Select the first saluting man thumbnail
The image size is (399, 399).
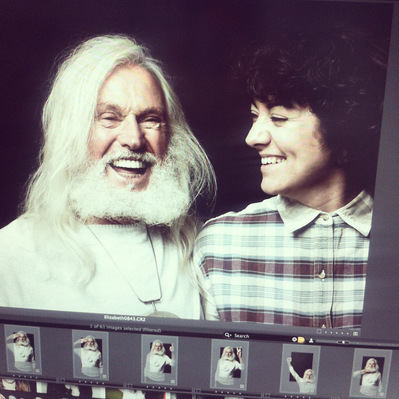(22, 350)
